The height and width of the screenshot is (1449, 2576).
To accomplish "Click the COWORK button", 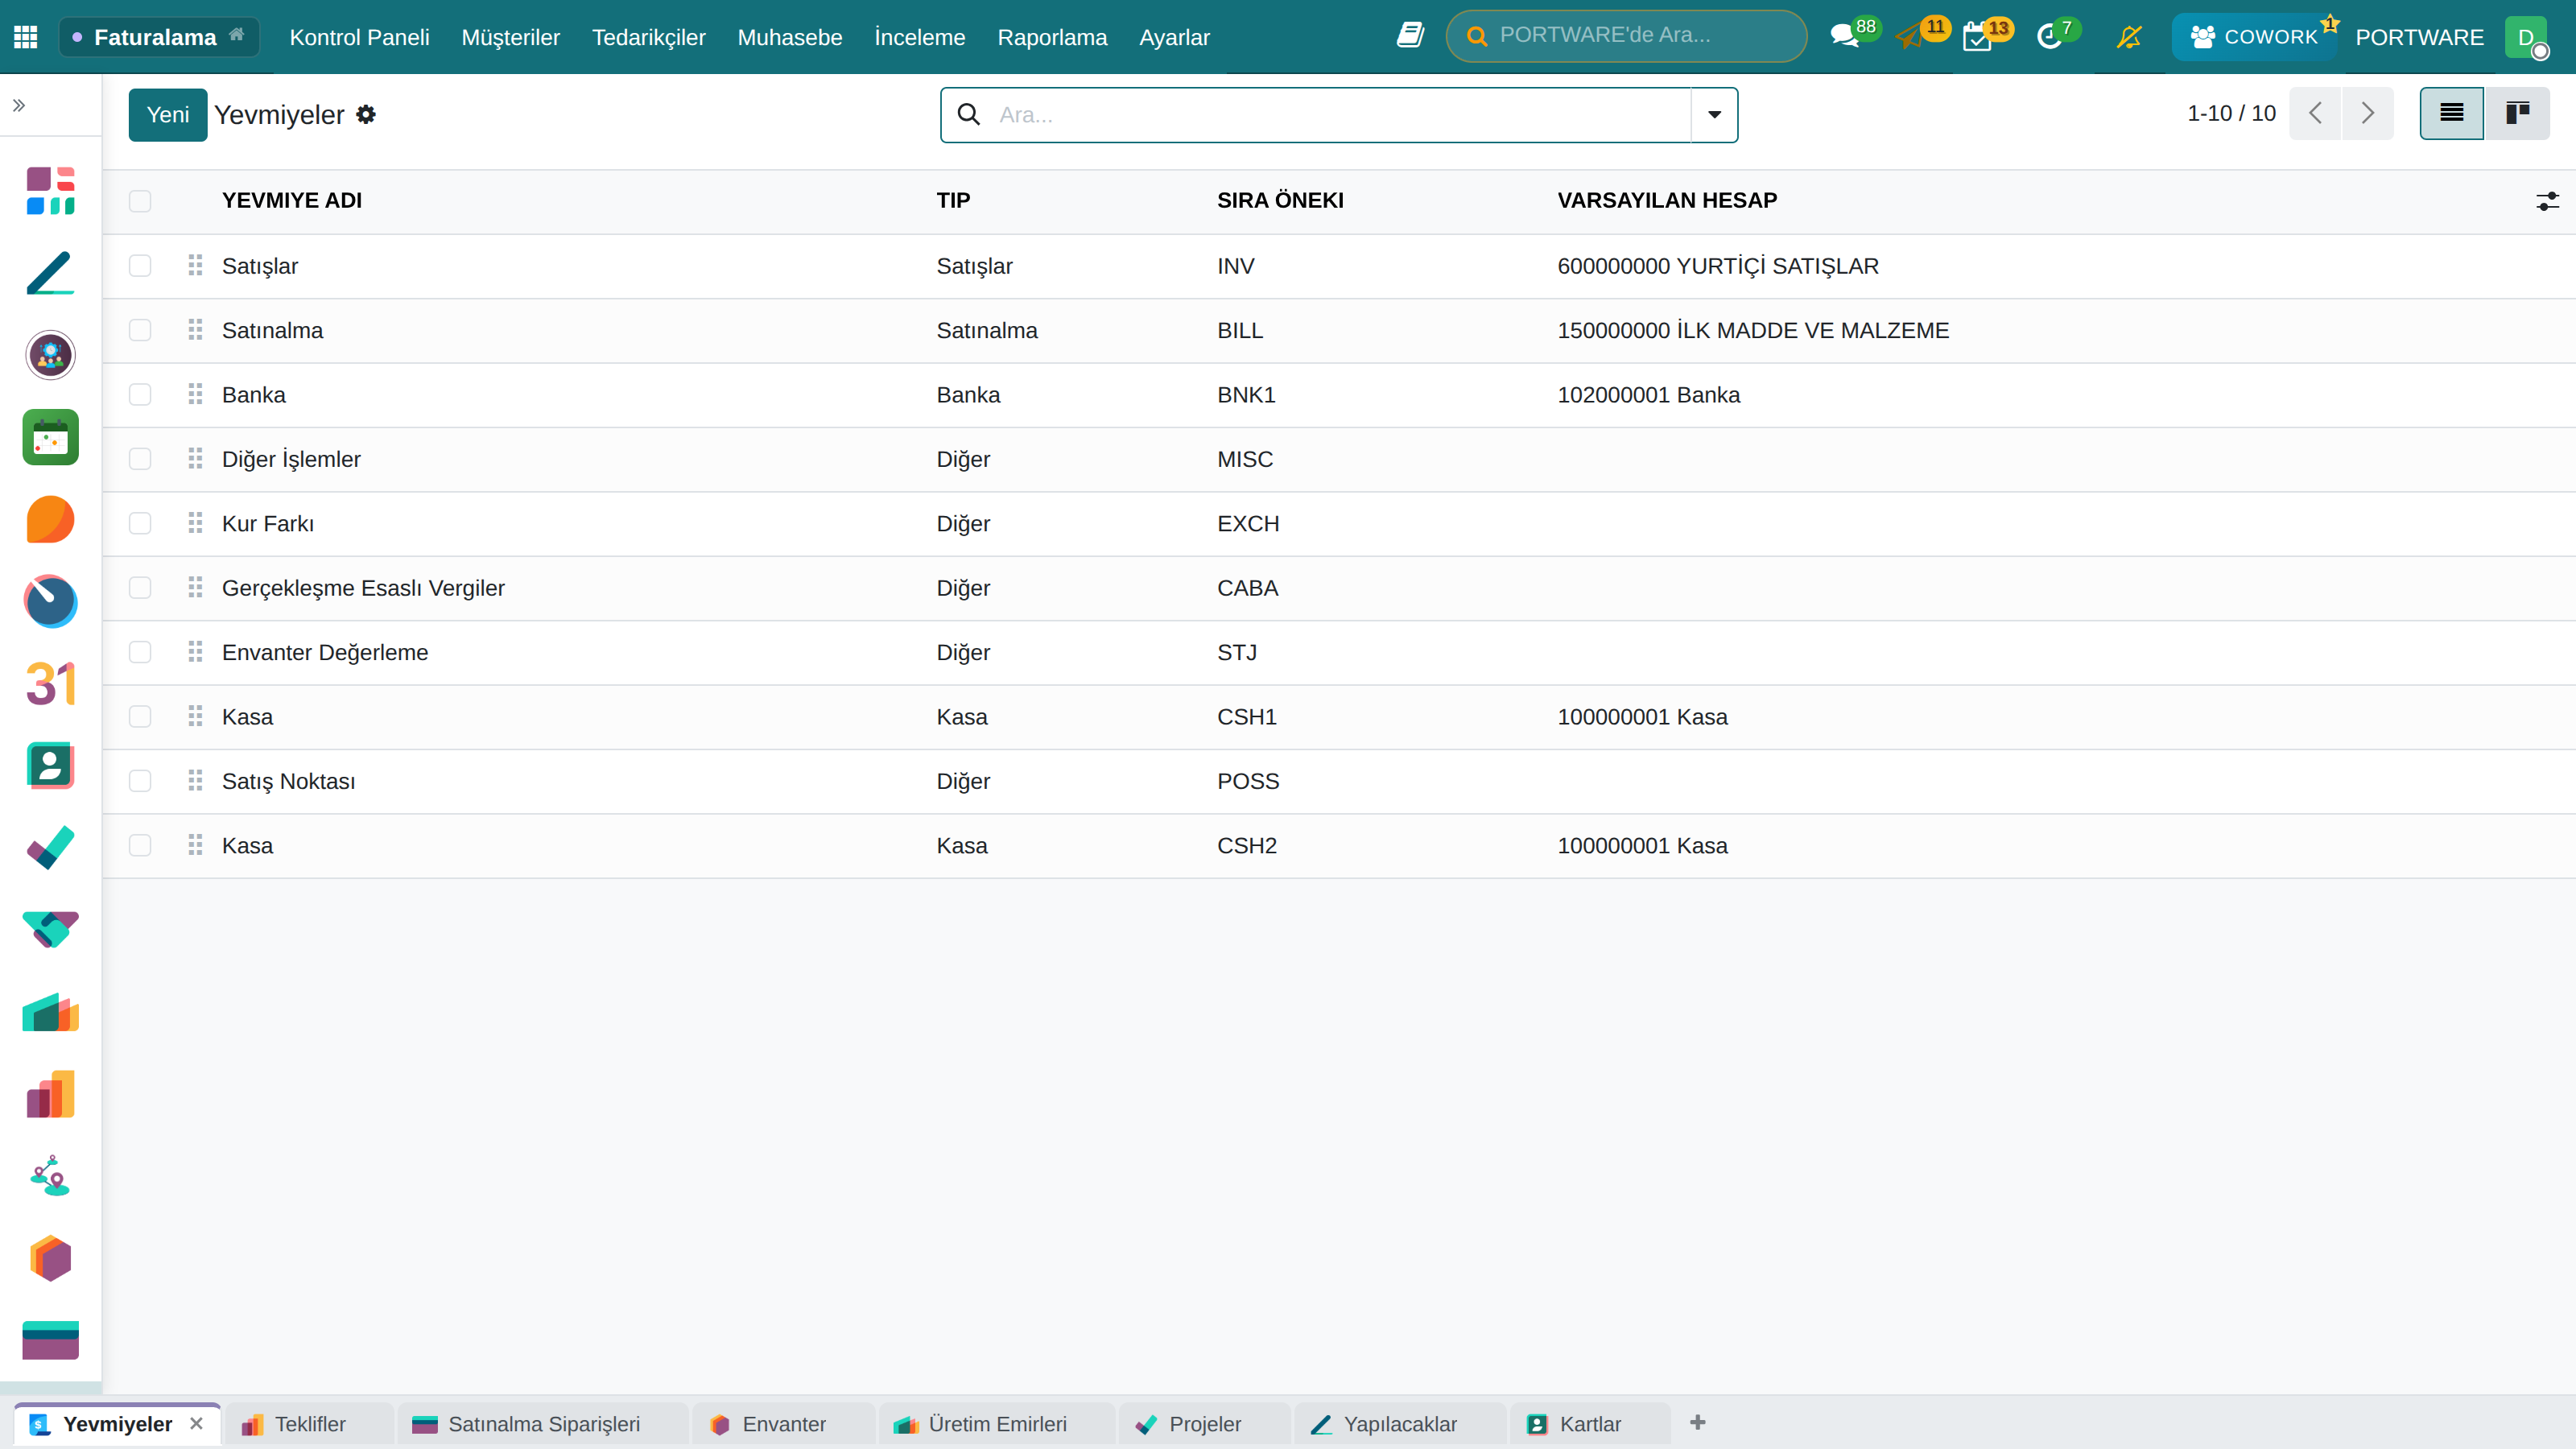I will tap(2253, 37).
